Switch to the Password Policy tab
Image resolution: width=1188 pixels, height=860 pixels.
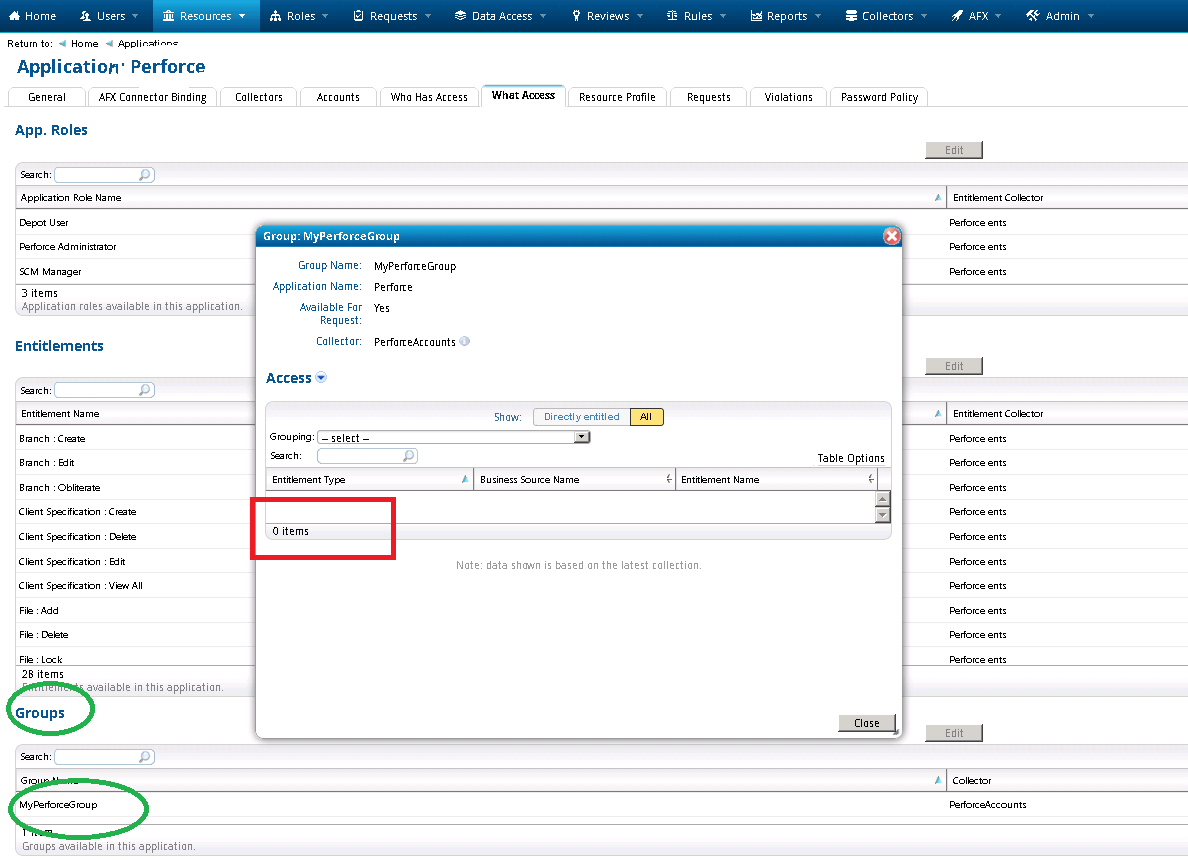point(879,98)
